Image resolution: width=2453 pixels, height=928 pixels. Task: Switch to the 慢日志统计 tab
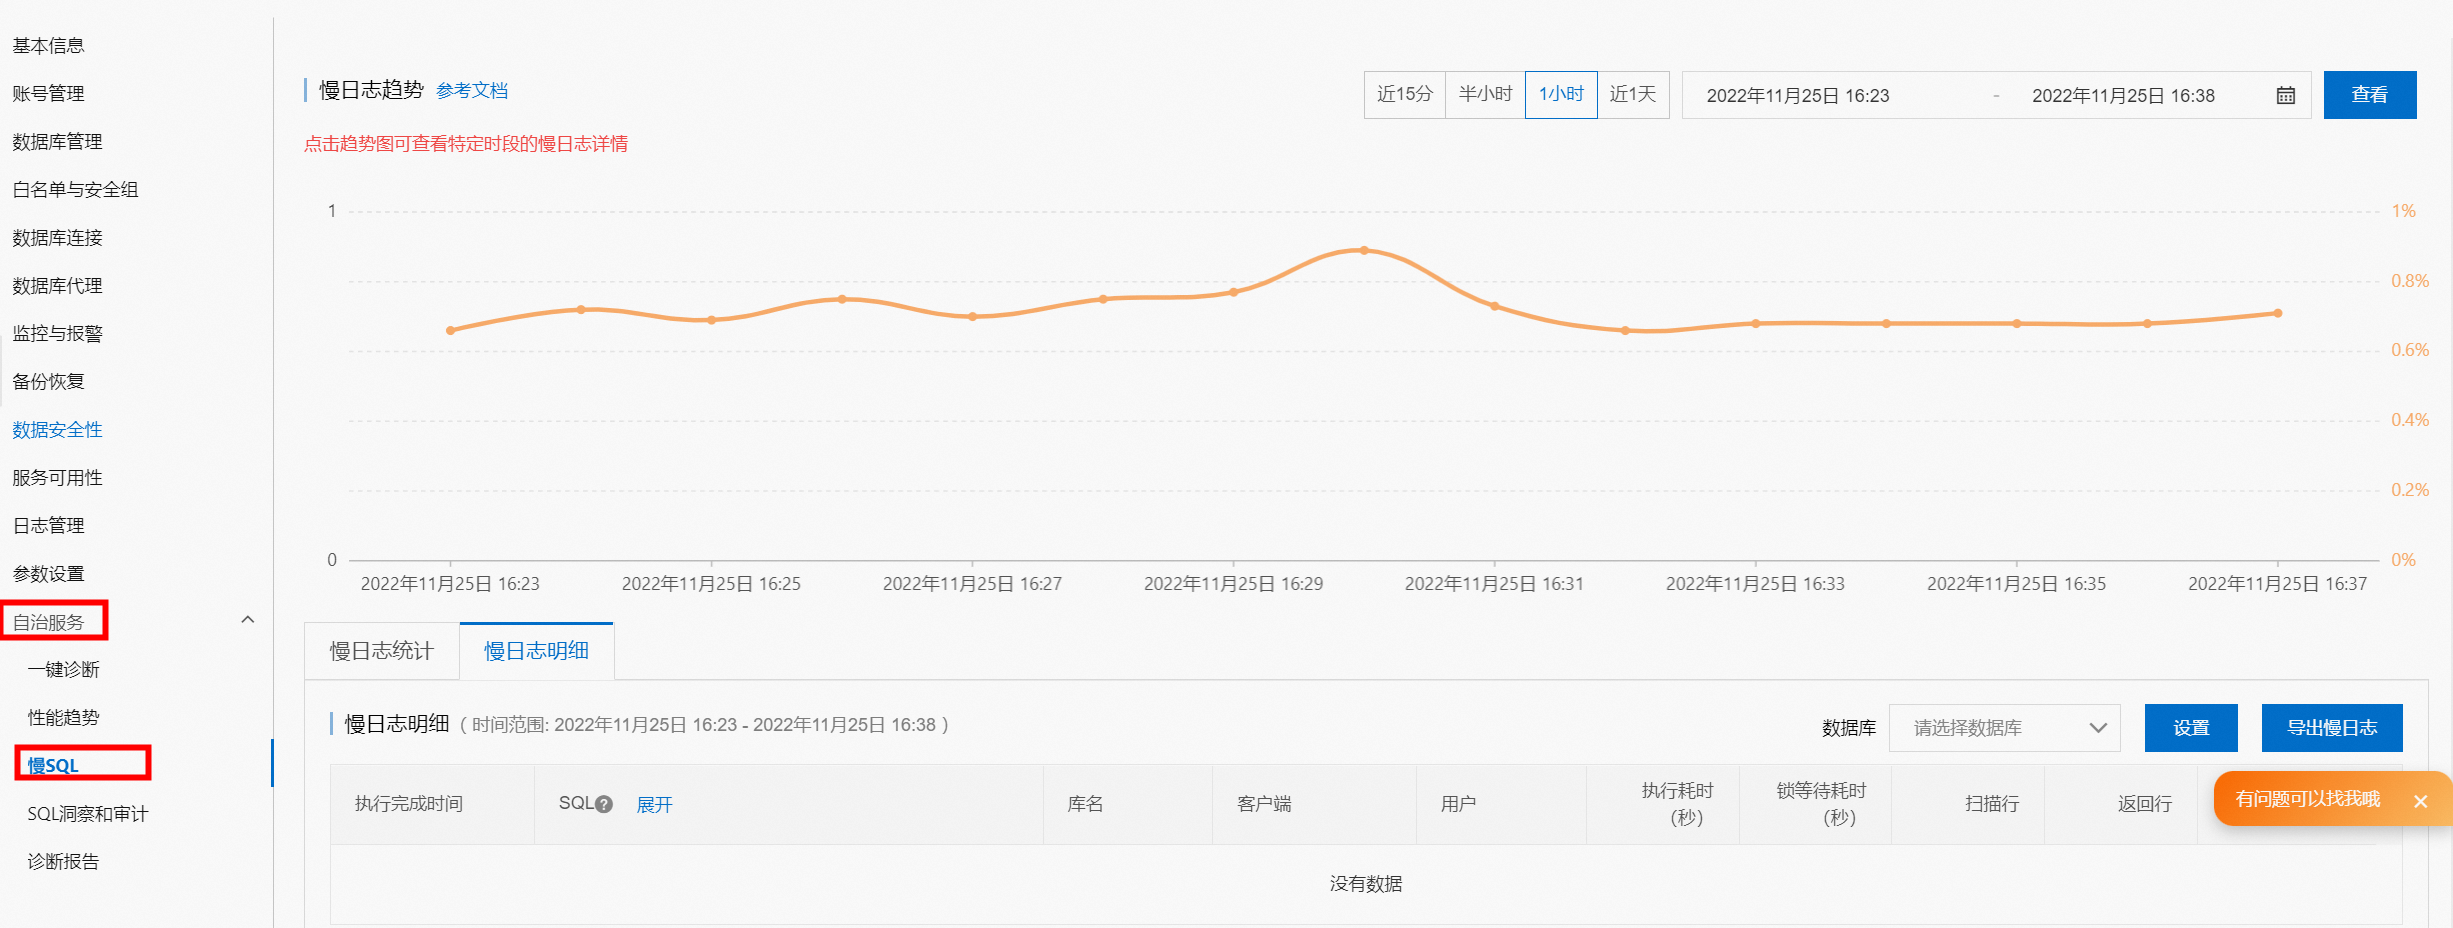pyautogui.click(x=381, y=651)
